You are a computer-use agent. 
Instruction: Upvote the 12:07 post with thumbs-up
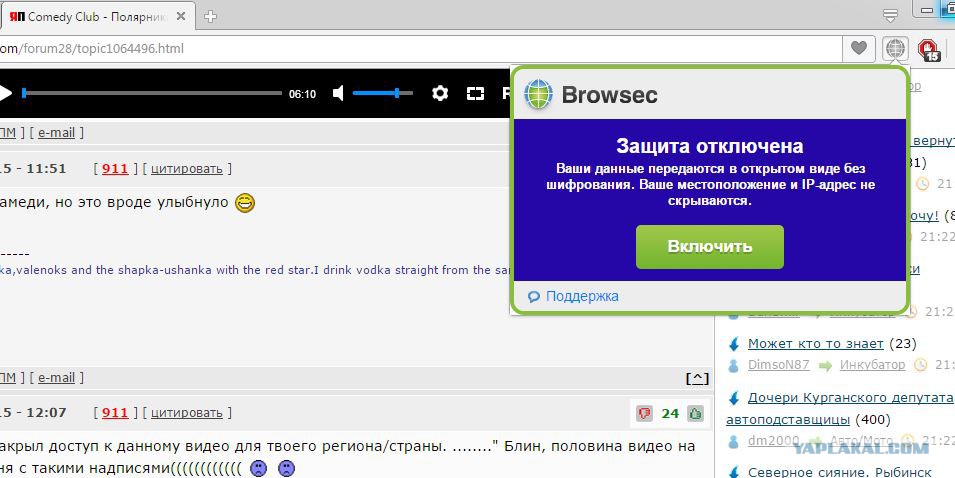pos(696,414)
